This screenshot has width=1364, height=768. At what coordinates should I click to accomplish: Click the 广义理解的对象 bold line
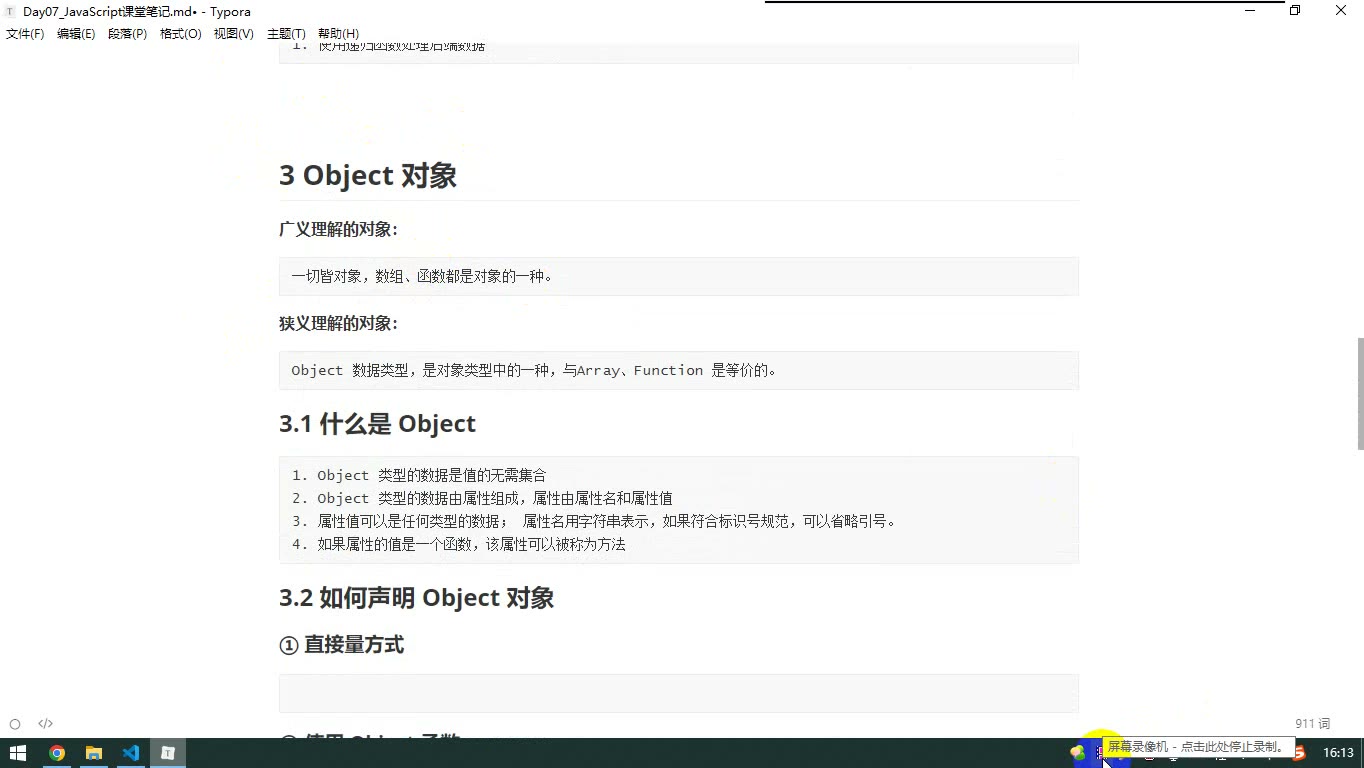(338, 229)
